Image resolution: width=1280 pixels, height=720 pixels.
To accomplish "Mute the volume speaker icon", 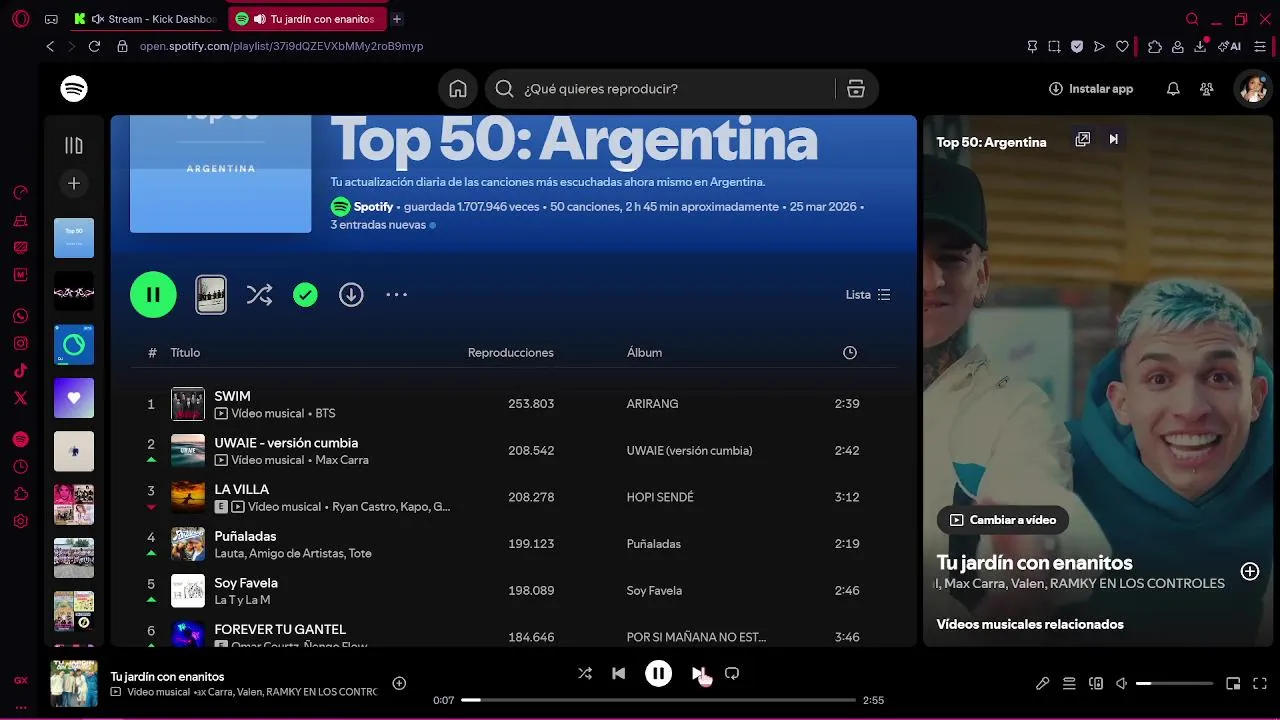I will pos(1122,684).
